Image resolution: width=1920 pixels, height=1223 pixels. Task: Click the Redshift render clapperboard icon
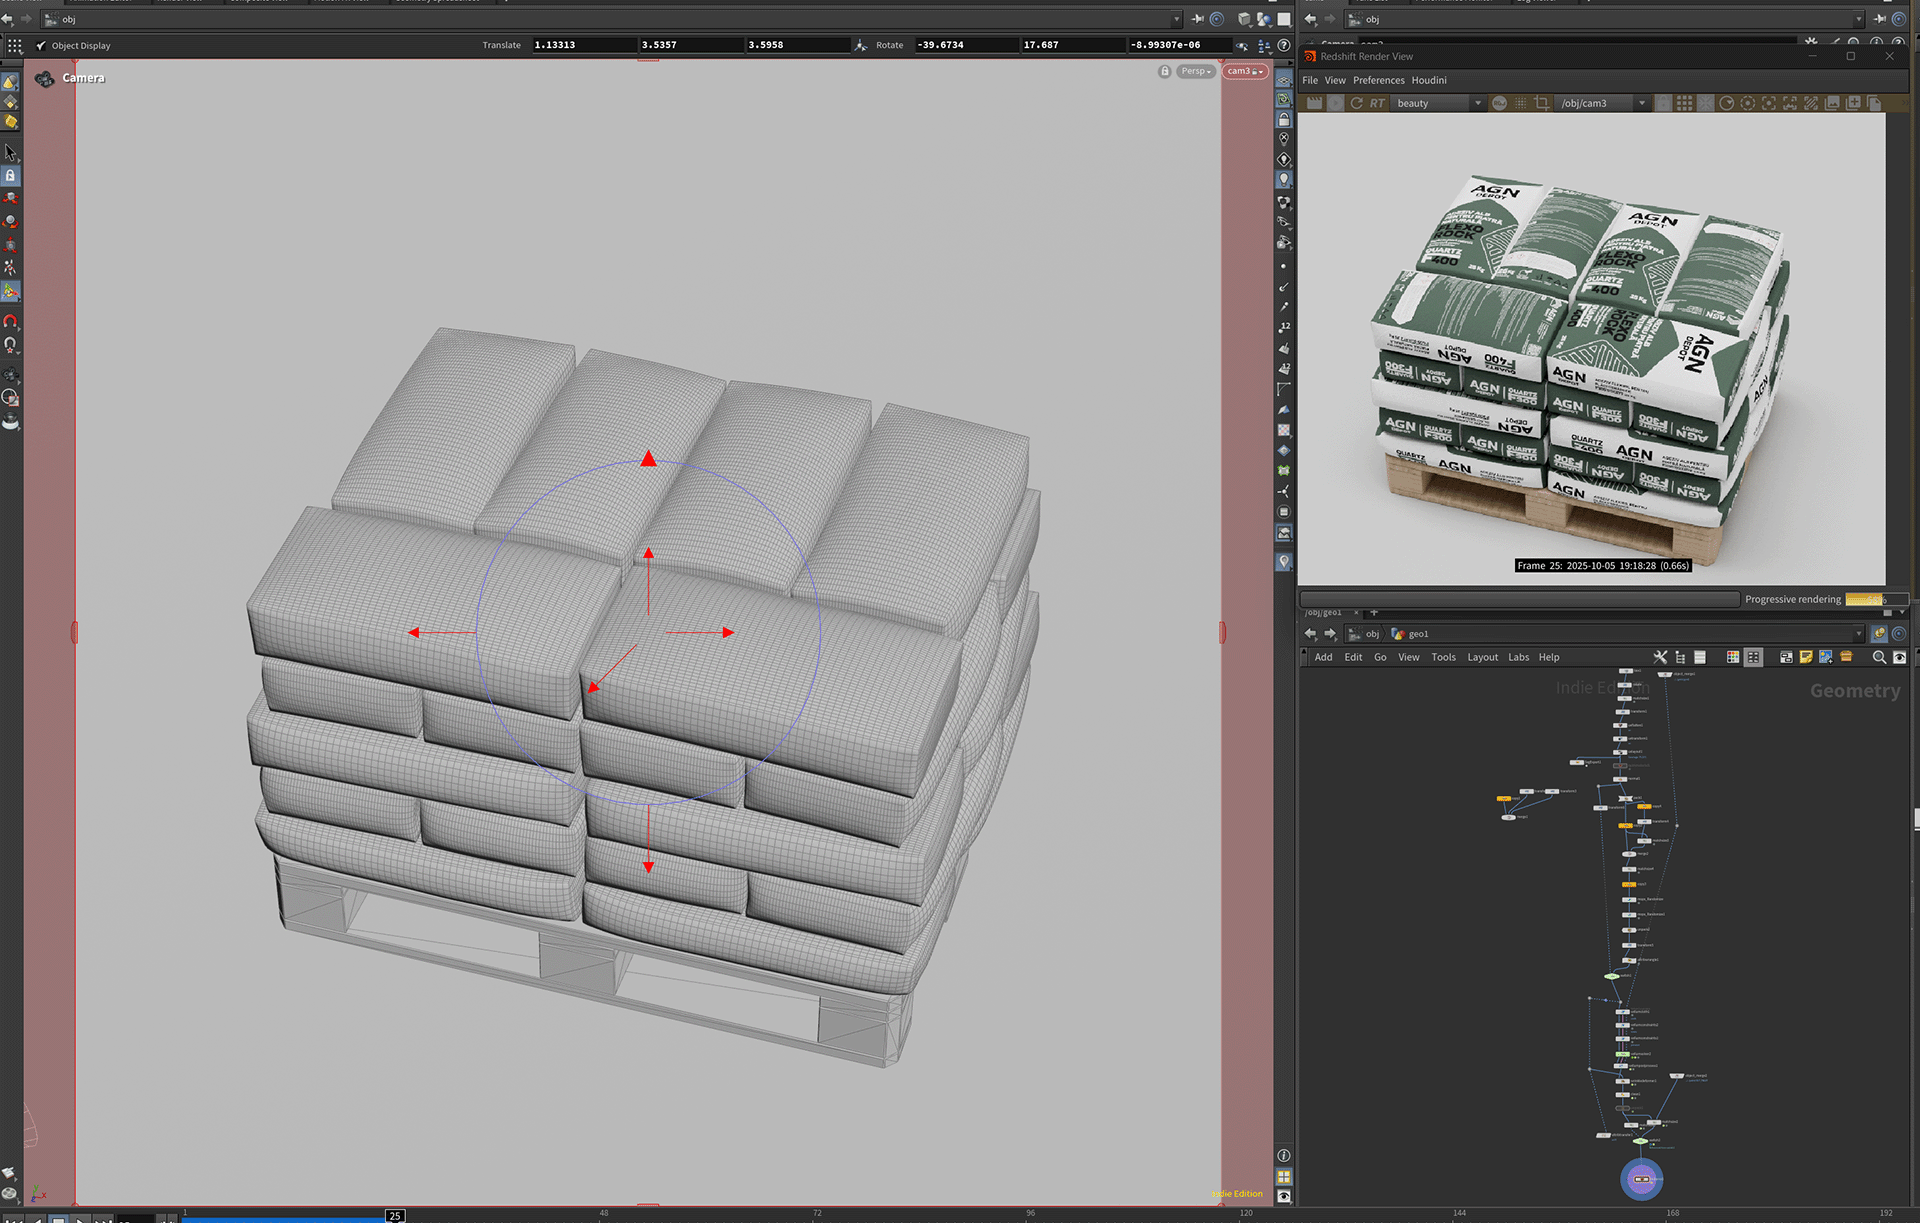(1314, 103)
